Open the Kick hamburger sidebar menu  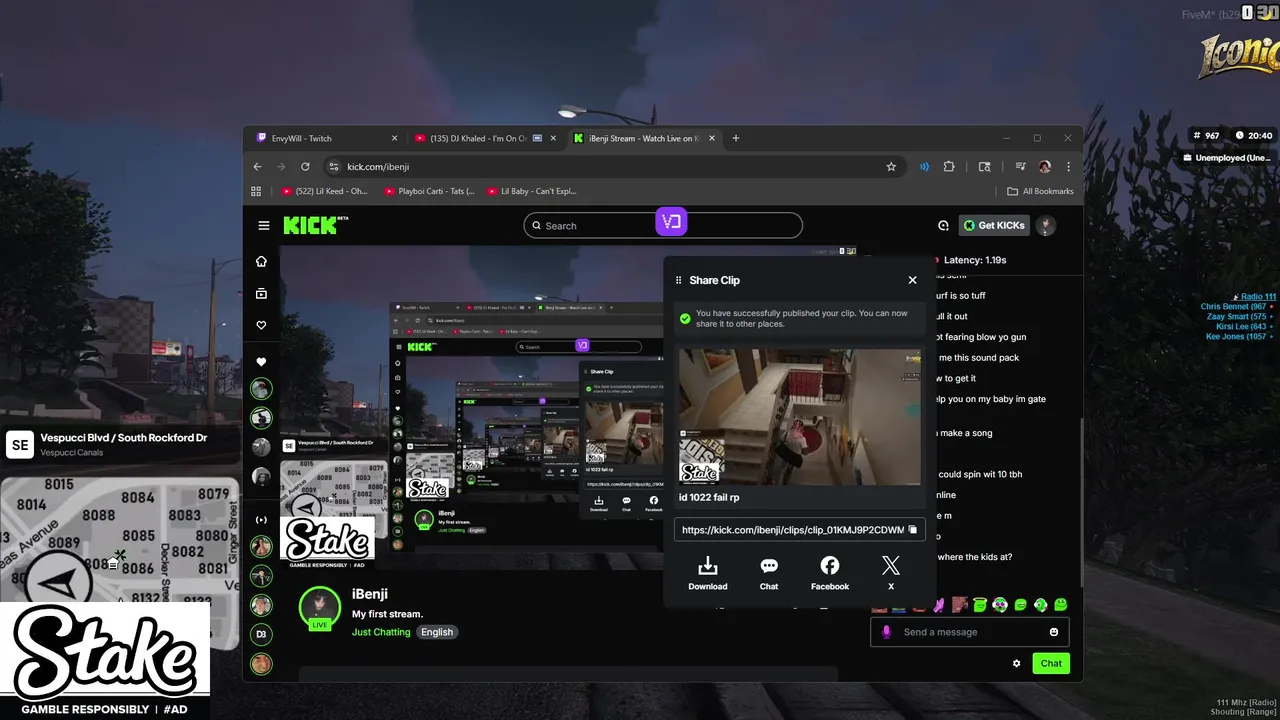[x=264, y=226]
